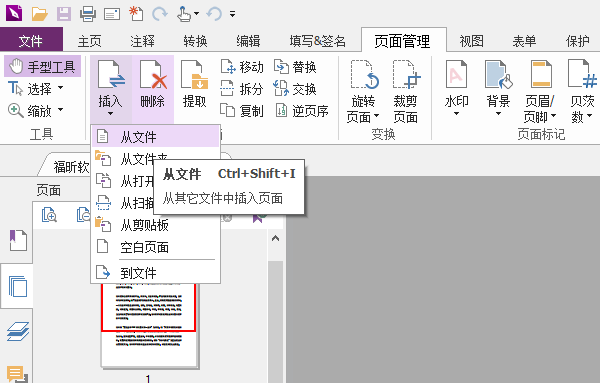Choose 从剪贴板 insert from clipboard
The height and width of the screenshot is (383, 600).
(x=156, y=225)
